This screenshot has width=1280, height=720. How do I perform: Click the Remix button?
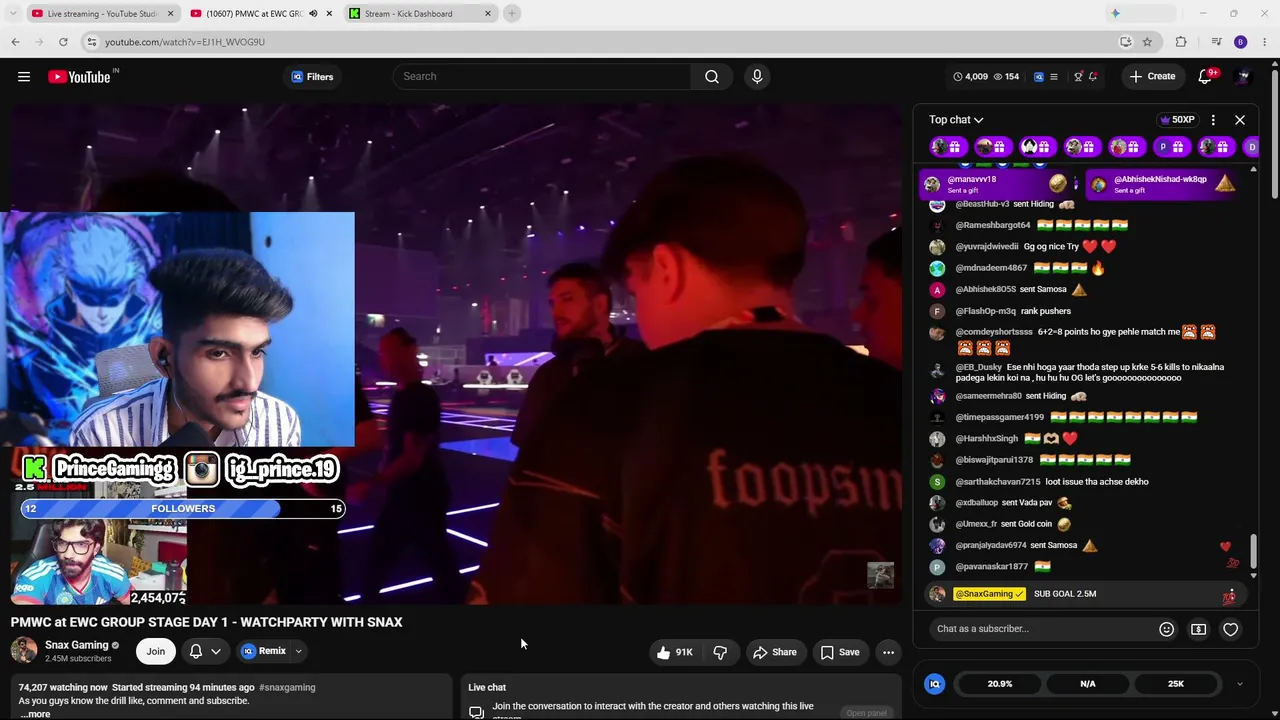[x=263, y=652]
